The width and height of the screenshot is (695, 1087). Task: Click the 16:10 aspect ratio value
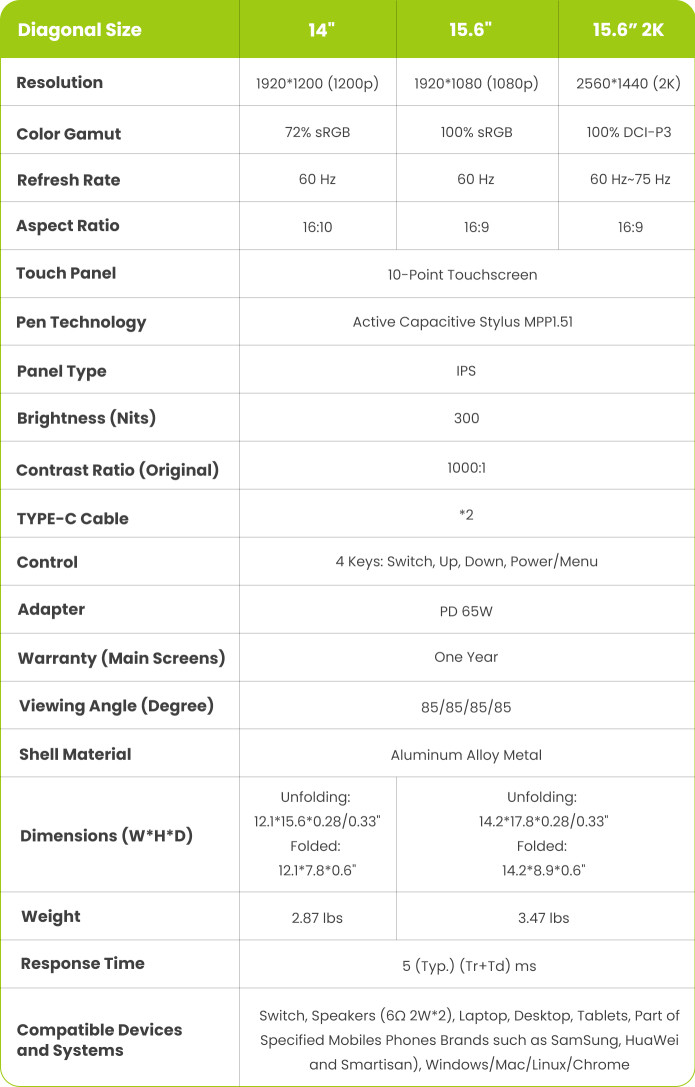317,227
